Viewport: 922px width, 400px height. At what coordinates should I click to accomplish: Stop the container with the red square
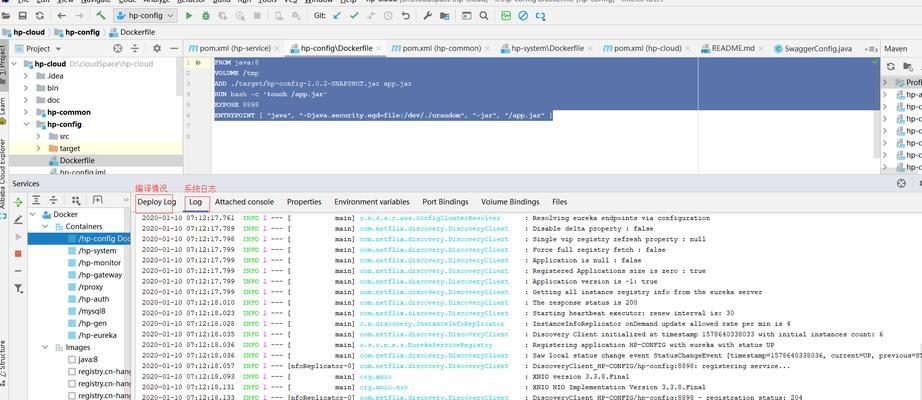[18, 254]
